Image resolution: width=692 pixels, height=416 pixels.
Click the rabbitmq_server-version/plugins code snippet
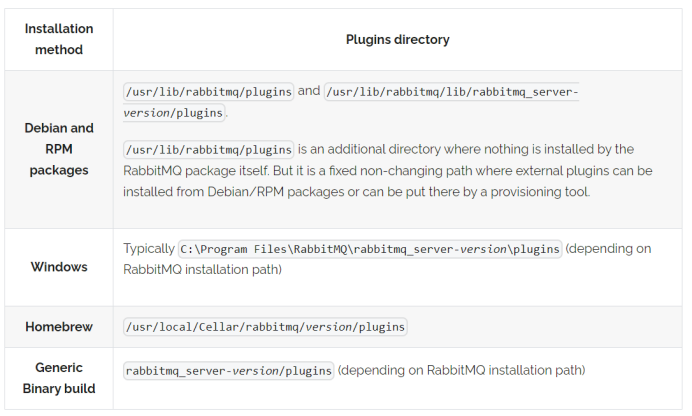[228, 371]
